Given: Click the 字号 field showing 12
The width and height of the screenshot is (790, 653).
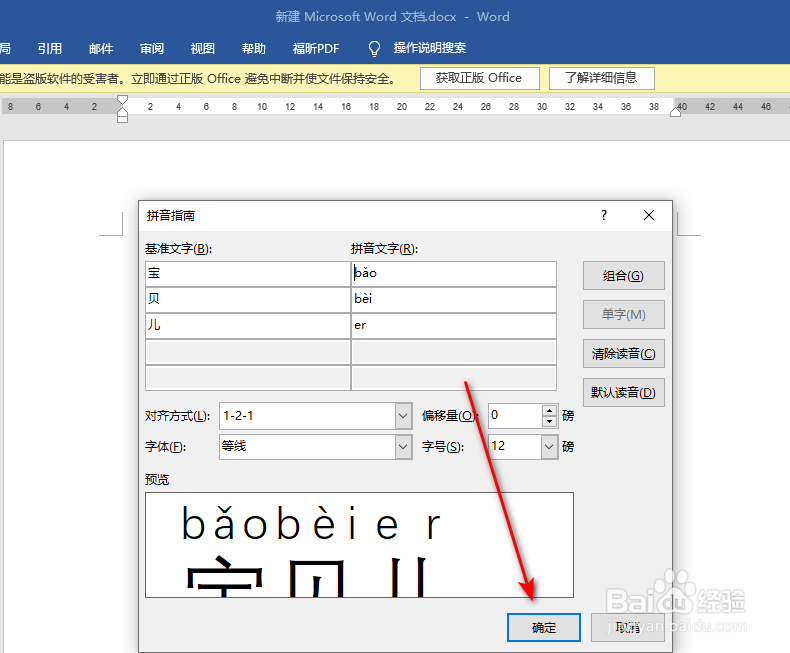Looking at the screenshot, I should pyautogui.click(x=515, y=447).
